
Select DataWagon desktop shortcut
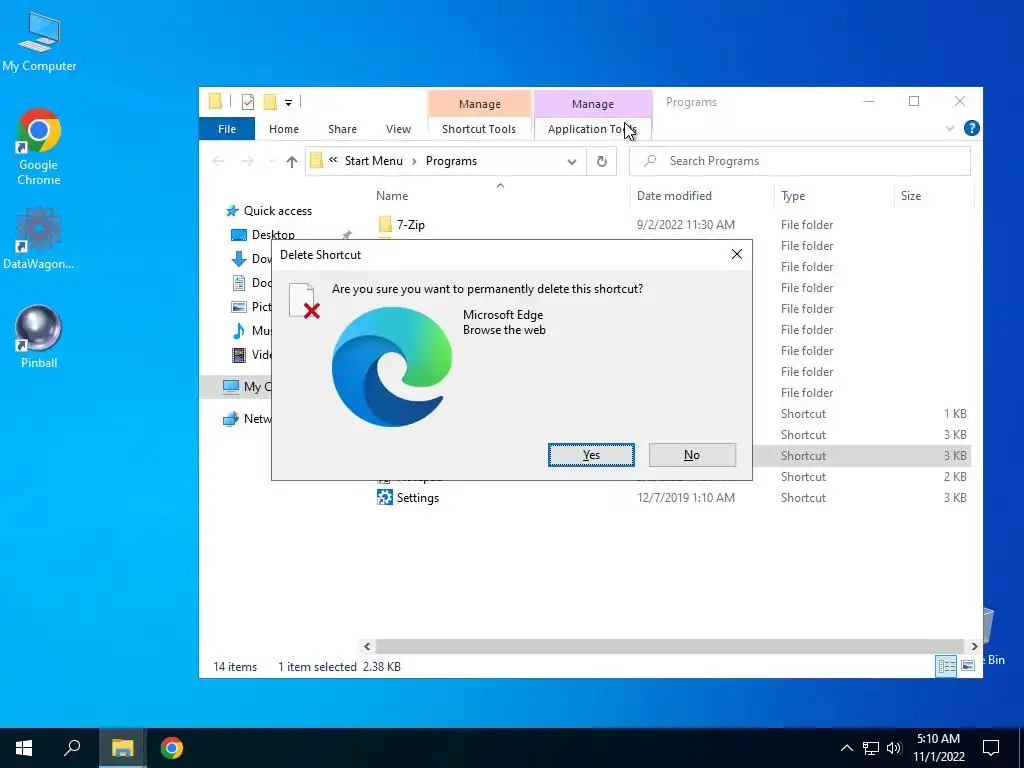(x=39, y=238)
